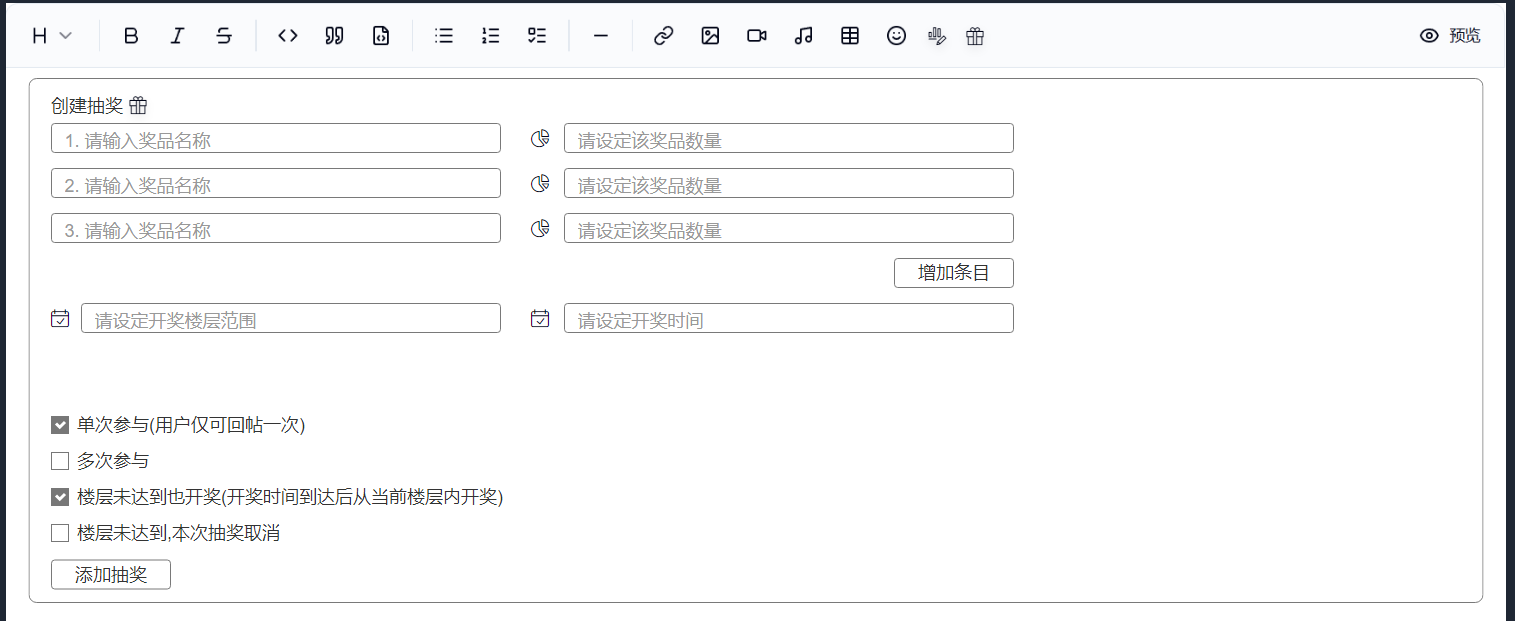The image size is (1515, 621).
Task: Enable the 多次参与 checkbox
Action: pos(60,461)
